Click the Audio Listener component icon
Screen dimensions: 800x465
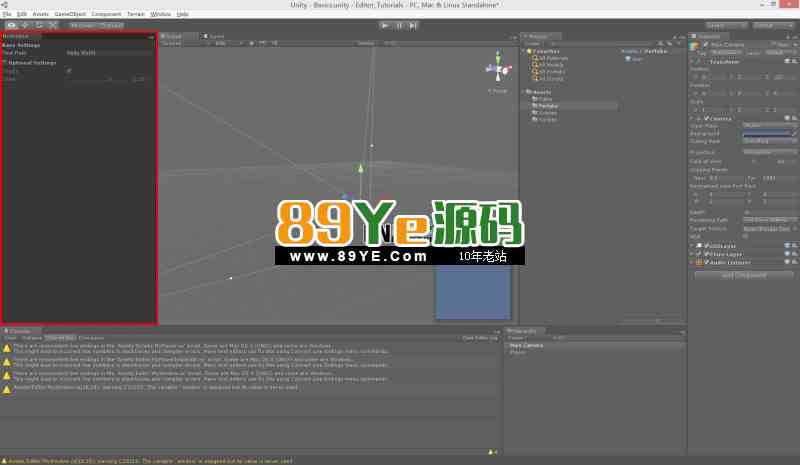tap(699, 262)
